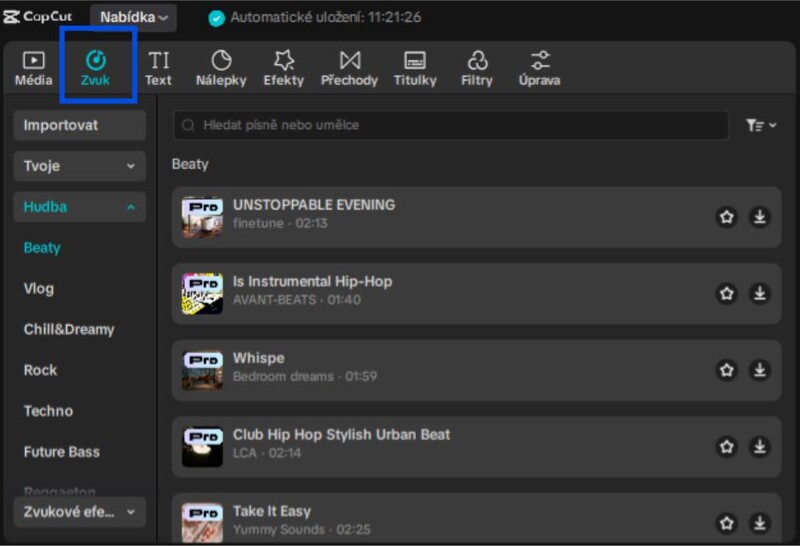The width and height of the screenshot is (800, 546).
Task: Open the Filtry filters icon
Action: coord(477,61)
